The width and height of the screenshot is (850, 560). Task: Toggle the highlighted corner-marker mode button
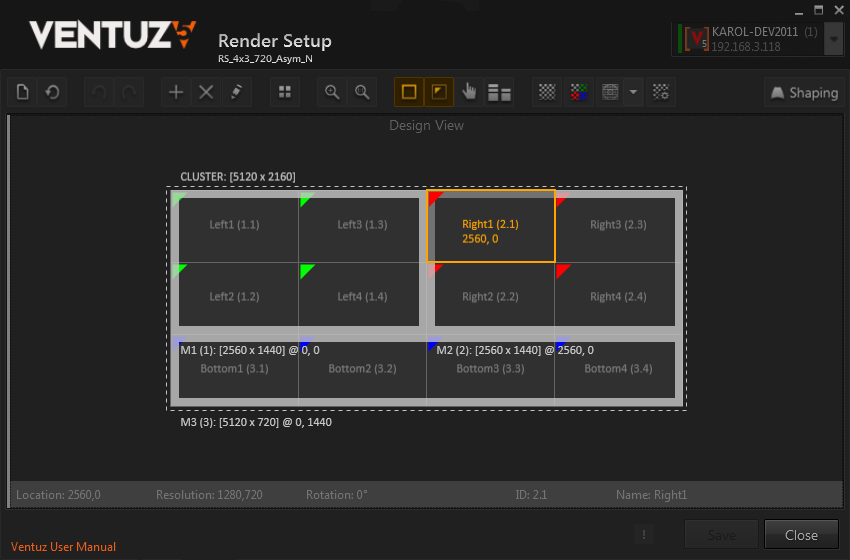pyautogui.click(x=439, y=92)
